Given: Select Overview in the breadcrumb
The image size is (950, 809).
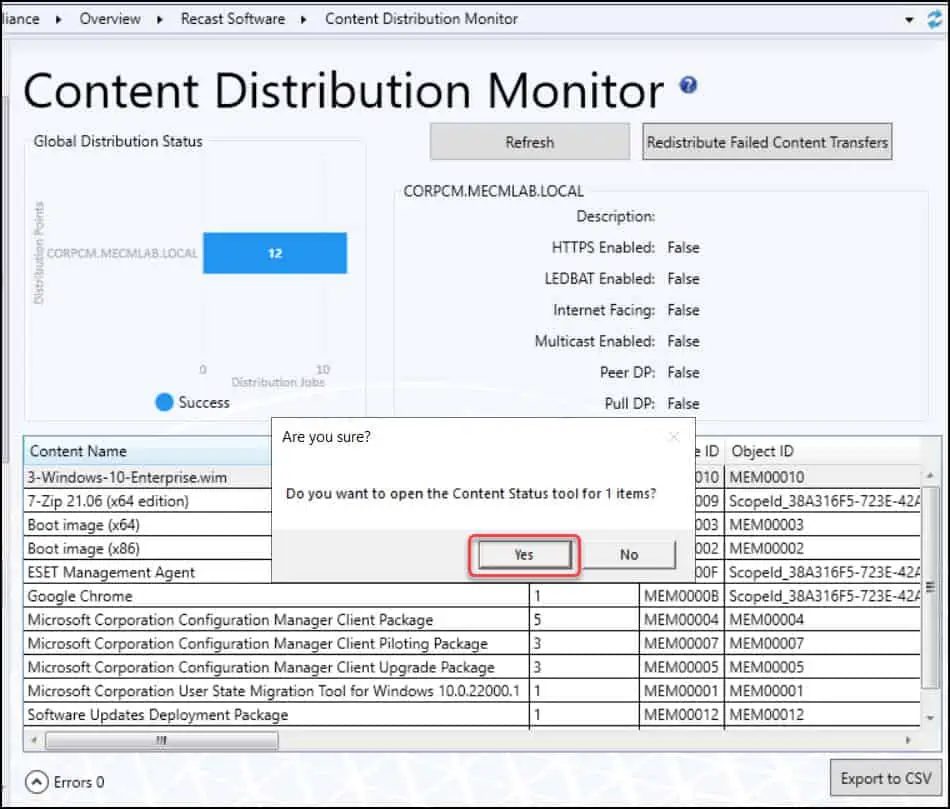Looking at the screenshot, I should (x=110, y=19).
